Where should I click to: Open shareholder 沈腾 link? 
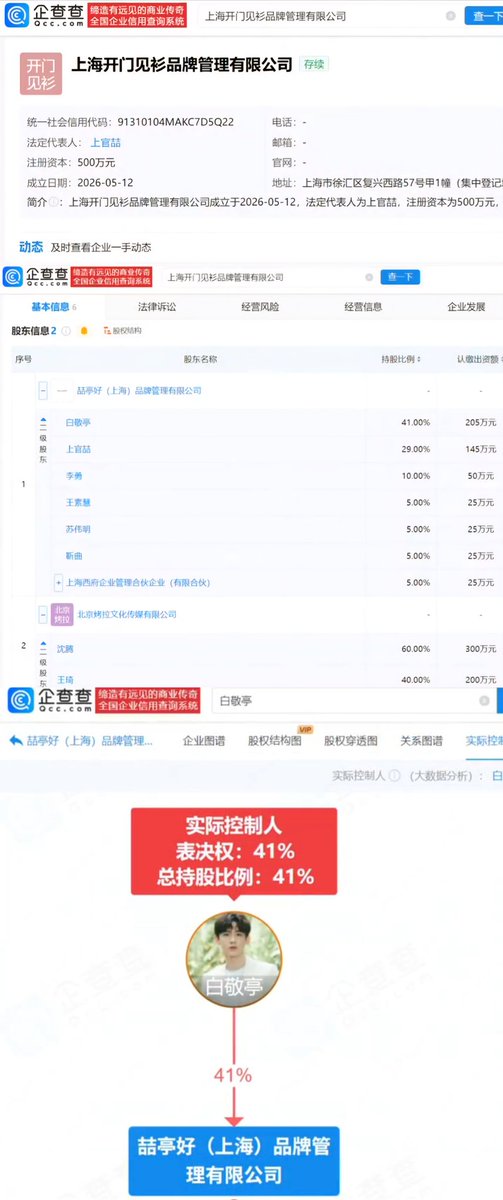point(65,649)
